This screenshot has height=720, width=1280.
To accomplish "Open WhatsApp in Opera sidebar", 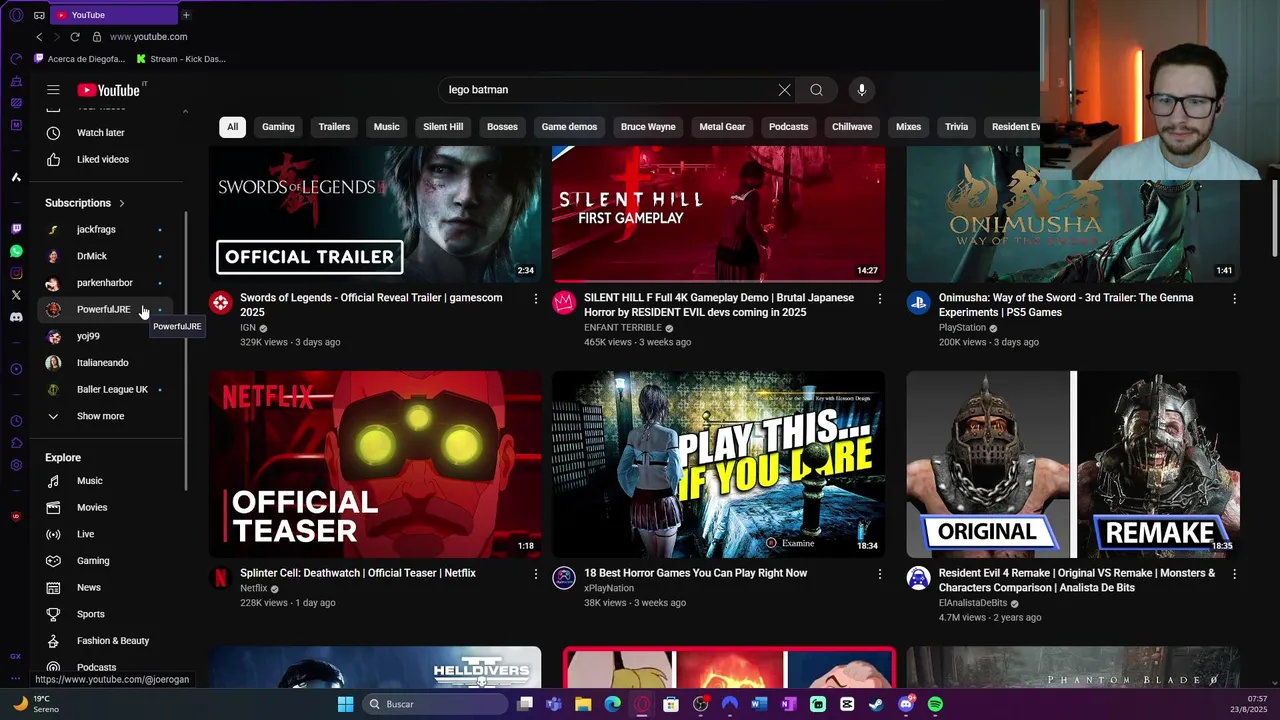I will 16,251.
